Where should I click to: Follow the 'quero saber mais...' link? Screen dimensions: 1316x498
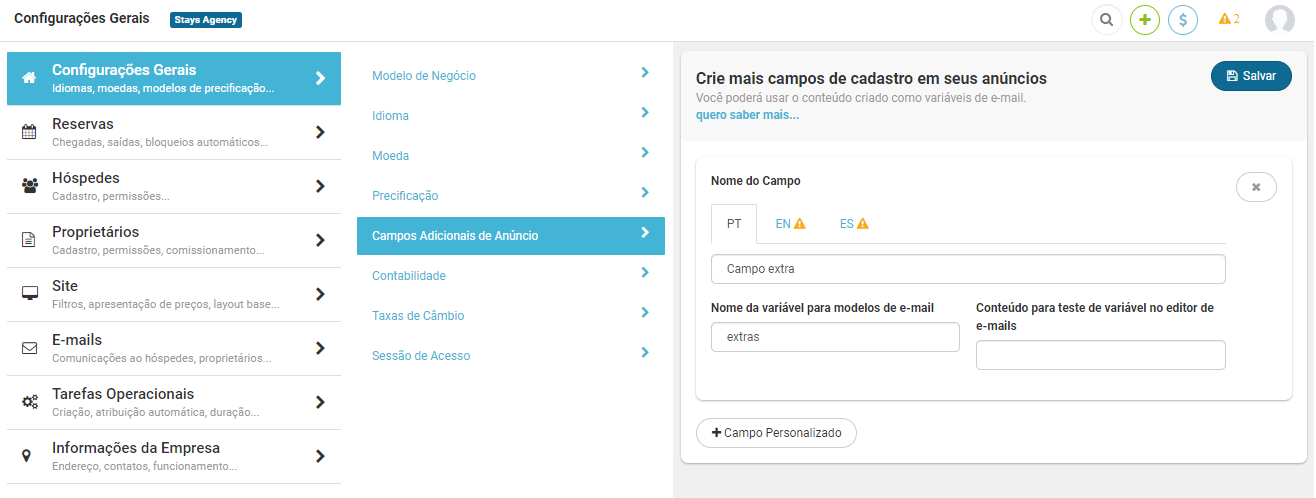pyautogui.click(x=747, y=115)
